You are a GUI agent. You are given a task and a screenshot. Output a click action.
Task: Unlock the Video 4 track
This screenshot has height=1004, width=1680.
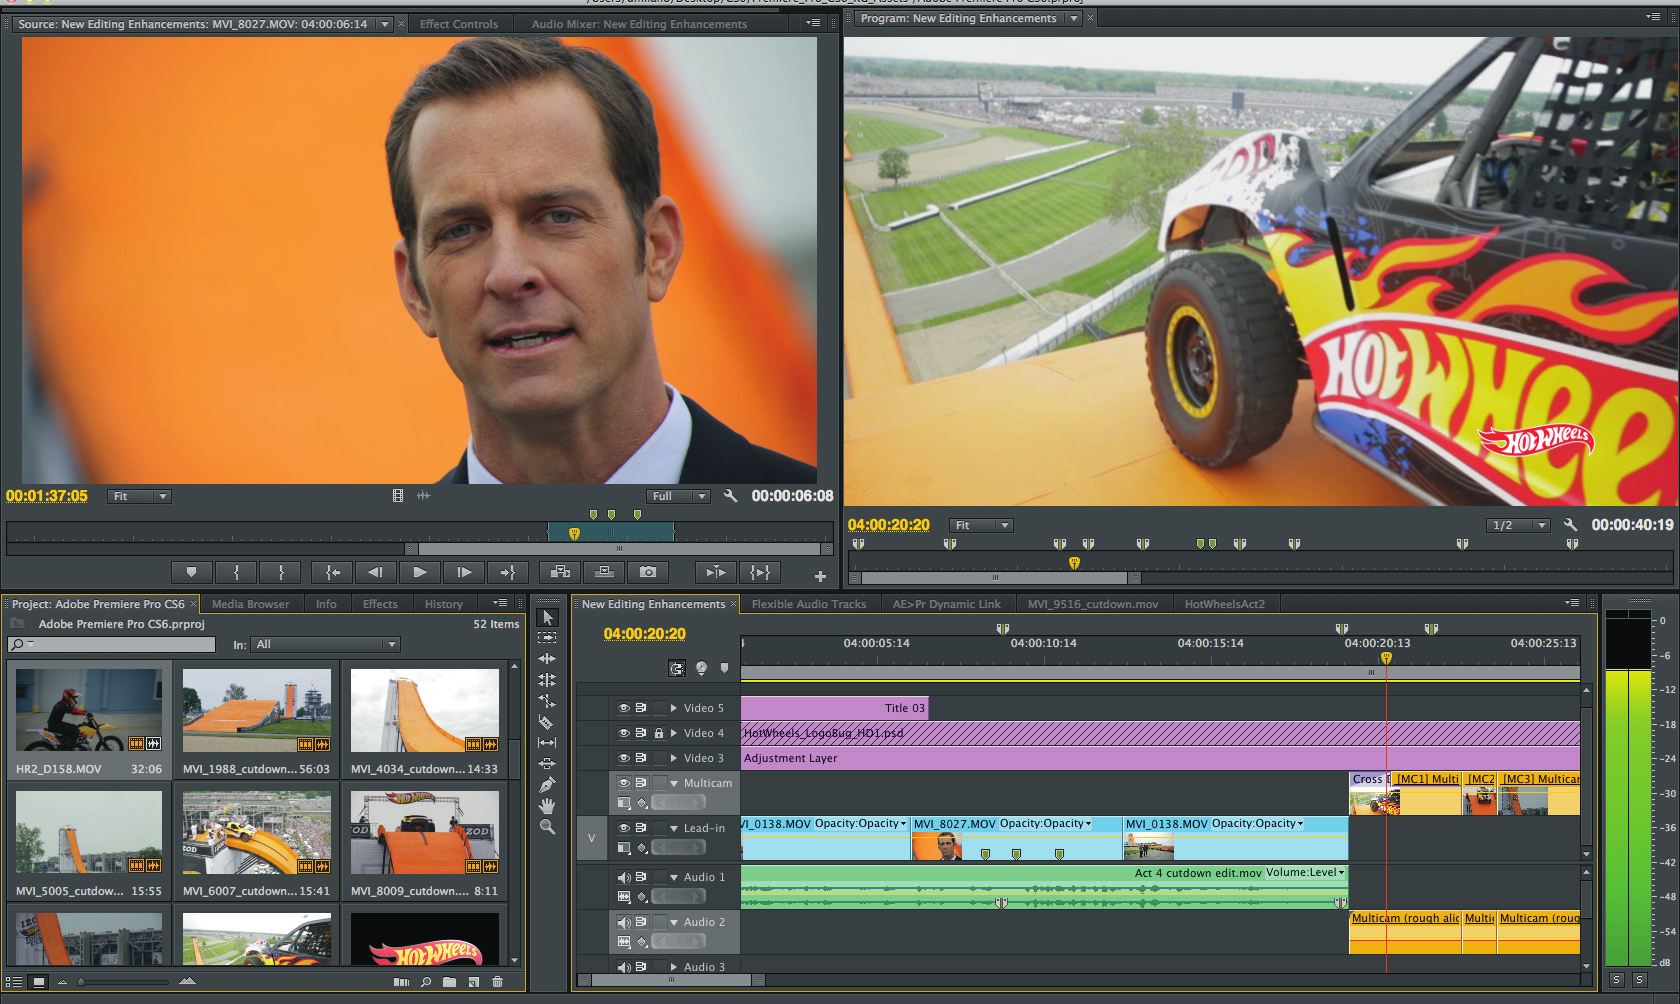coord(658,733)
